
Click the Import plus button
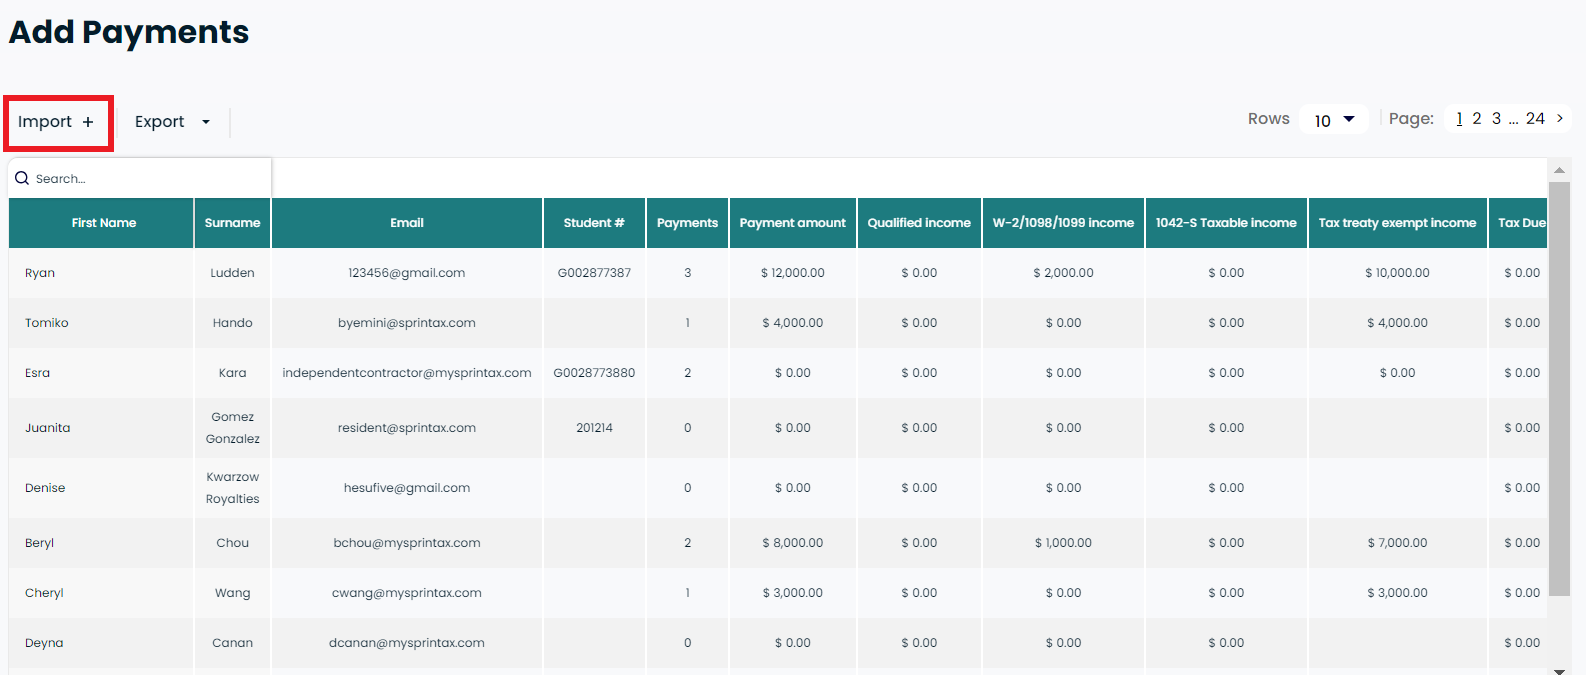click(57, 122)
